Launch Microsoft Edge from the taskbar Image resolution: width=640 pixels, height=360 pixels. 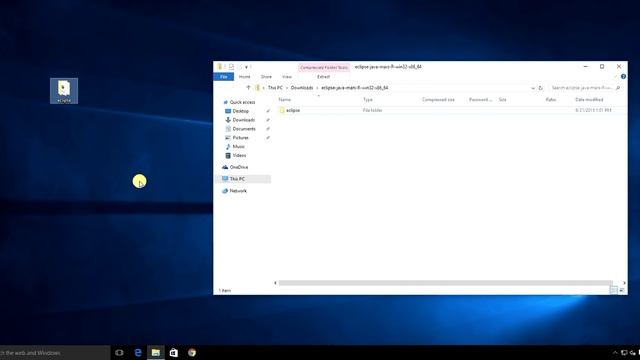[138, 353]
